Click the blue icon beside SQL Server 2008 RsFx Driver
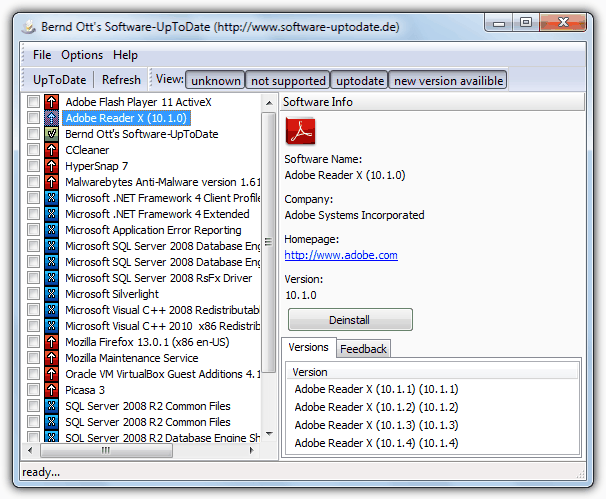Viewport: 606px width, 499px height. [x=51, y=278]
